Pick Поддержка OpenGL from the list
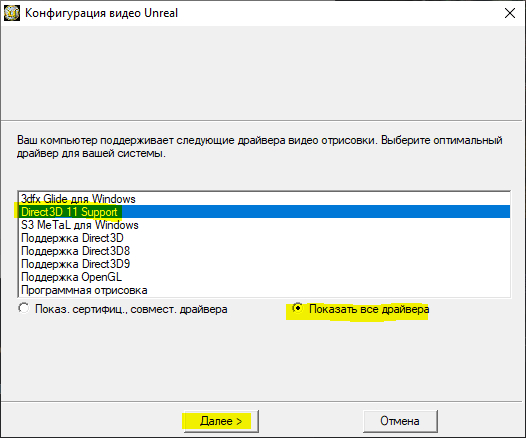 coord(264,277)
